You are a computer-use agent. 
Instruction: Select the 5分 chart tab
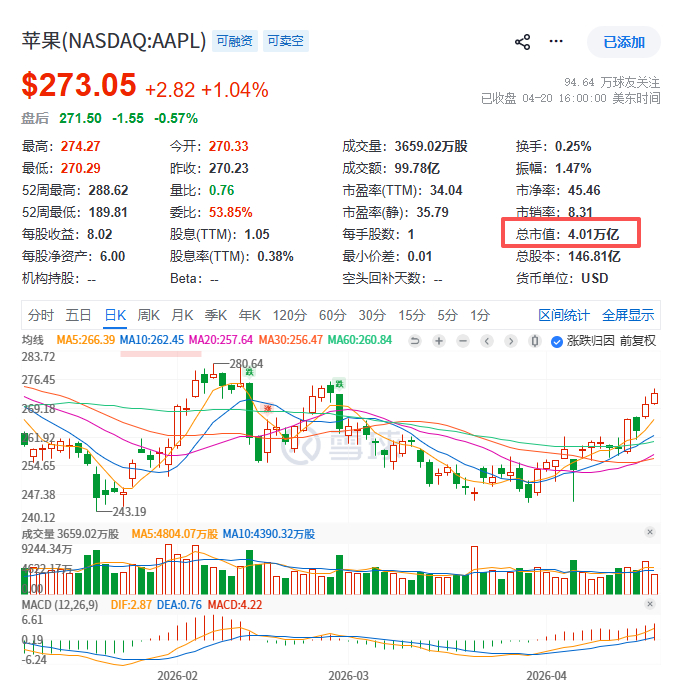(x=447, y=315)
